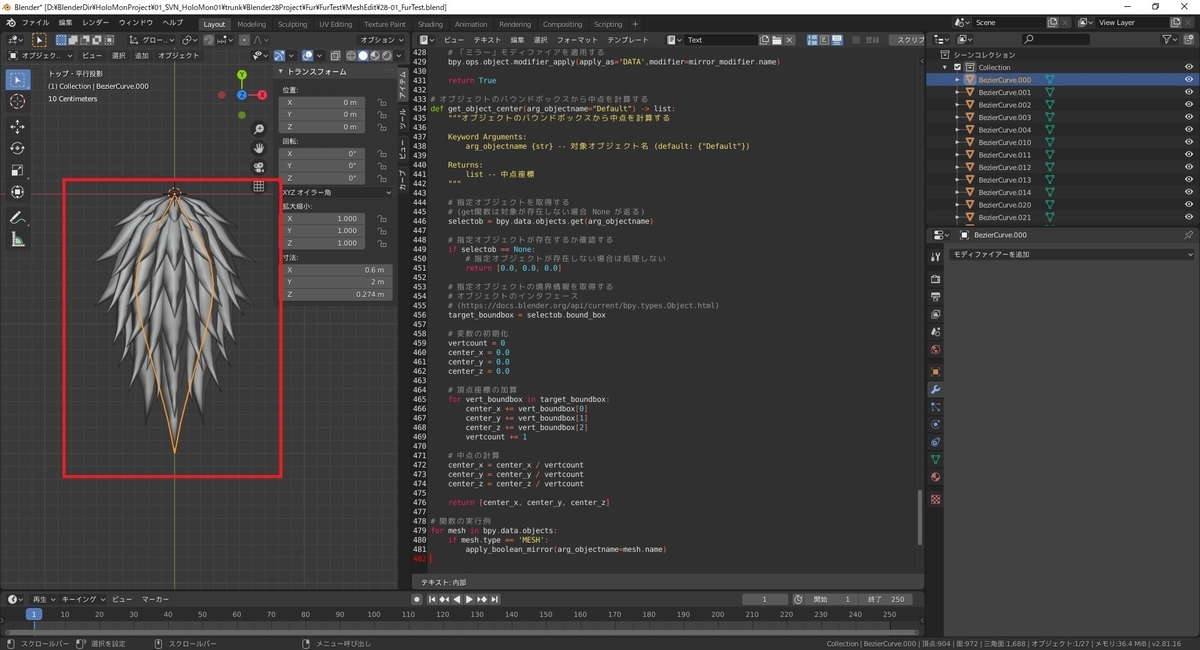Select the Measure tool
This screenshot has height=650, width=1200.
pyautogui.click(x=18, y=239)
